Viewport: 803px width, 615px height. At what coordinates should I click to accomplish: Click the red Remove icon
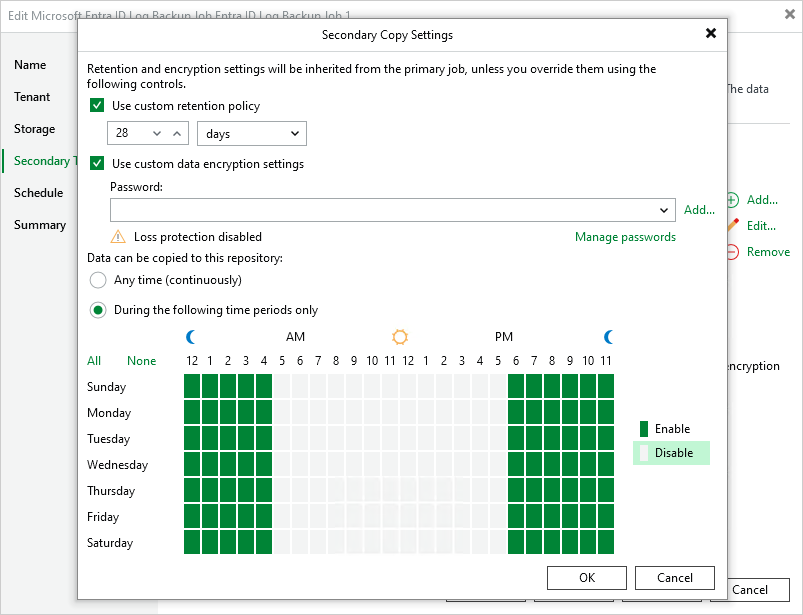pos(733,251)
